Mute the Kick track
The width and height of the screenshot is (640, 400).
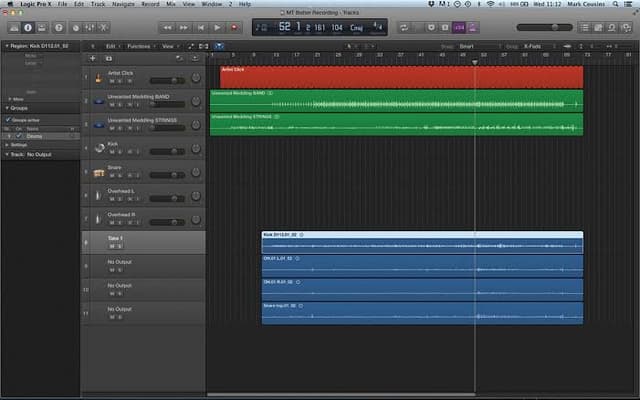pyautogui.click(x=112, y=152)
